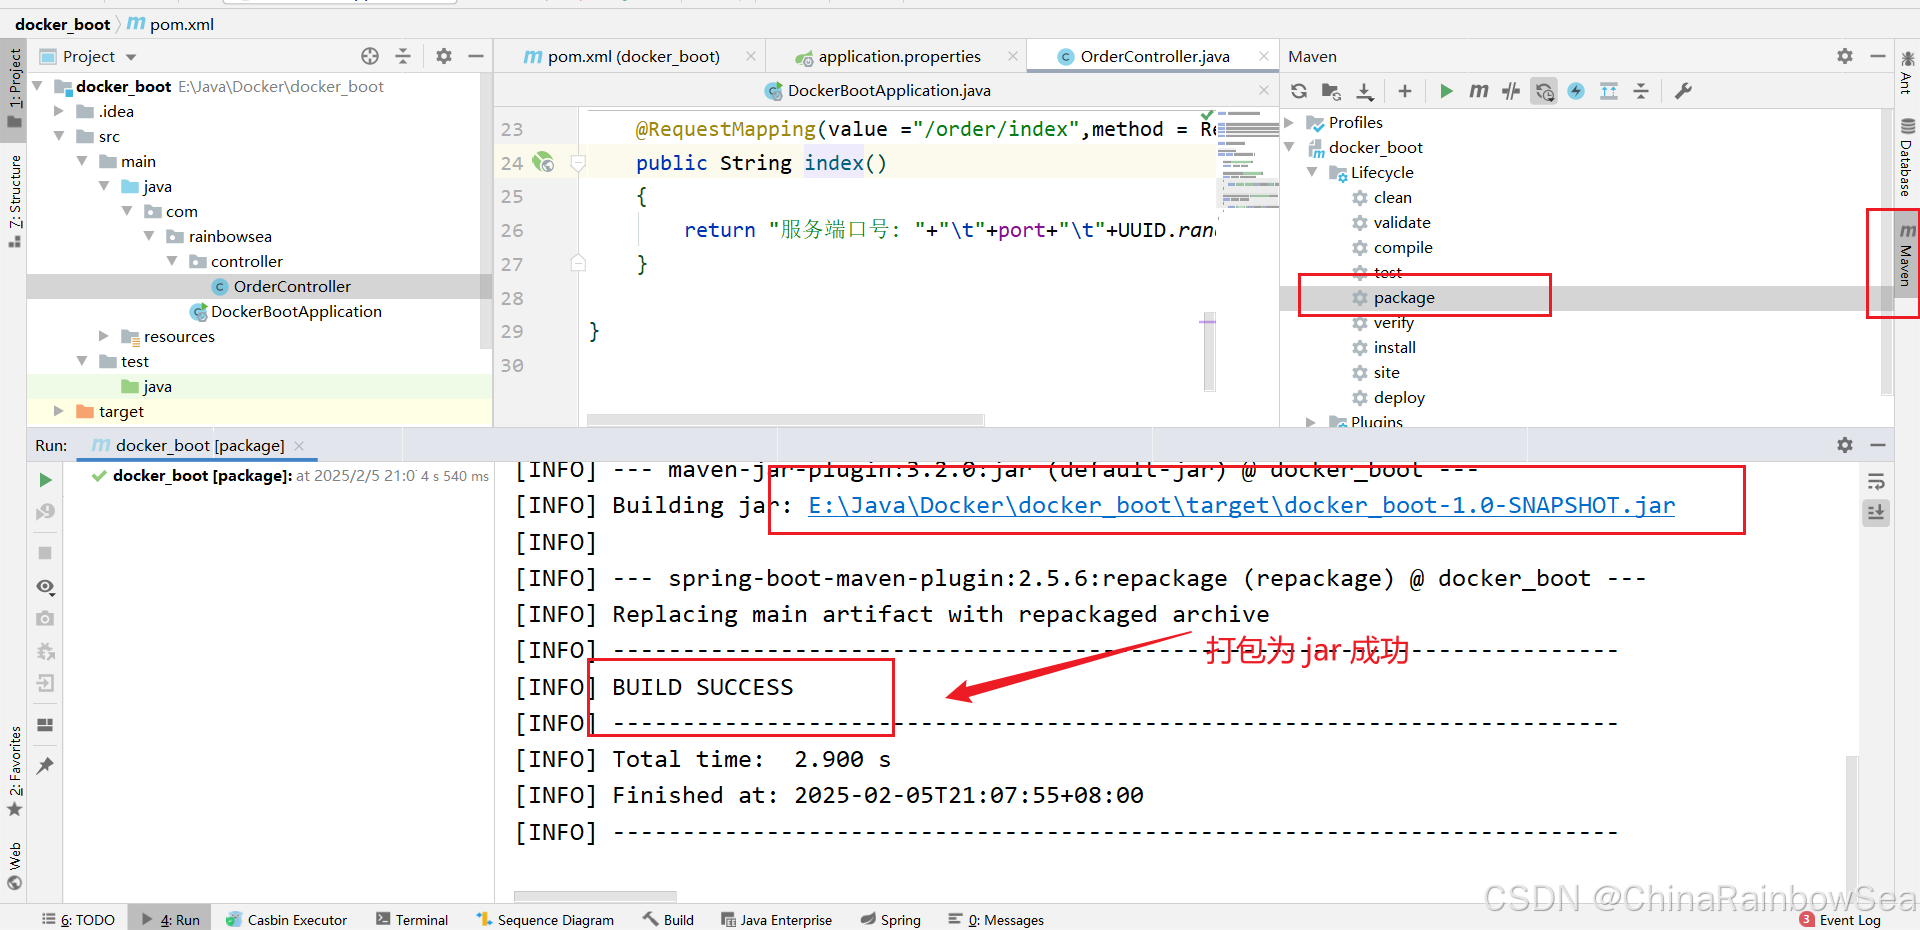
Task: Open 0: Messages tool window
Action: tap(996, 919)
